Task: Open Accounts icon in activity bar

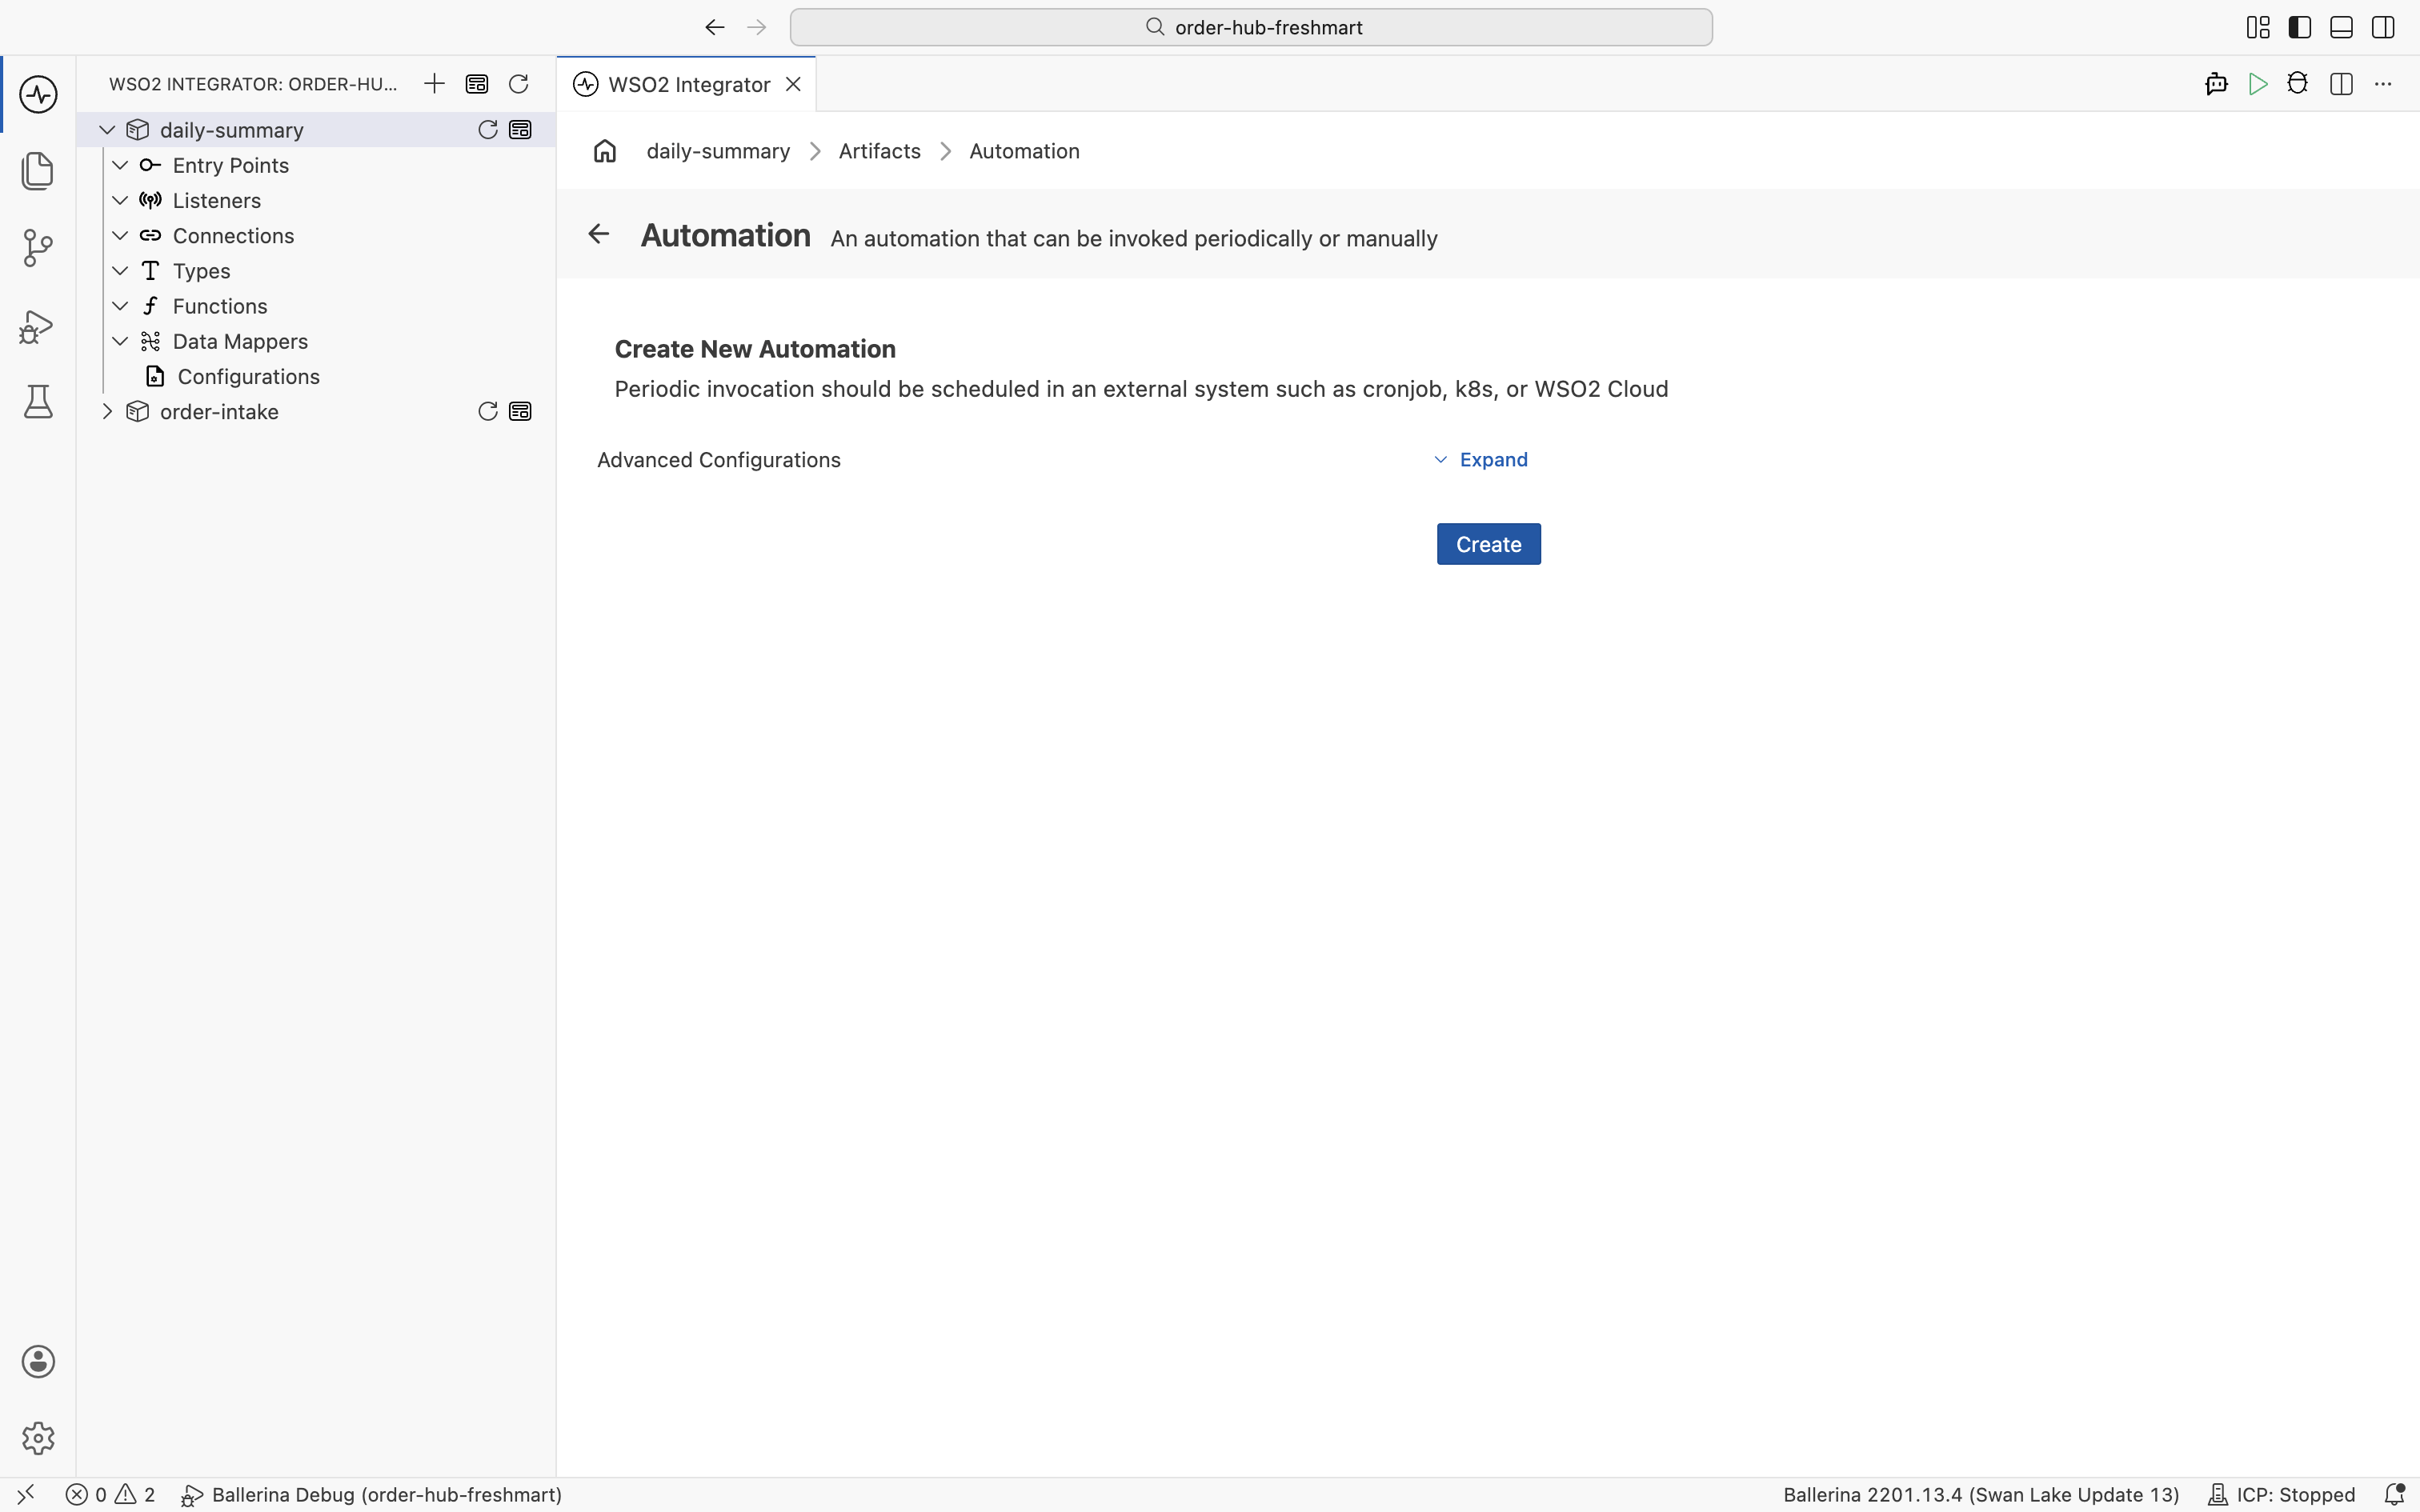Action: tap(38, 1362)
